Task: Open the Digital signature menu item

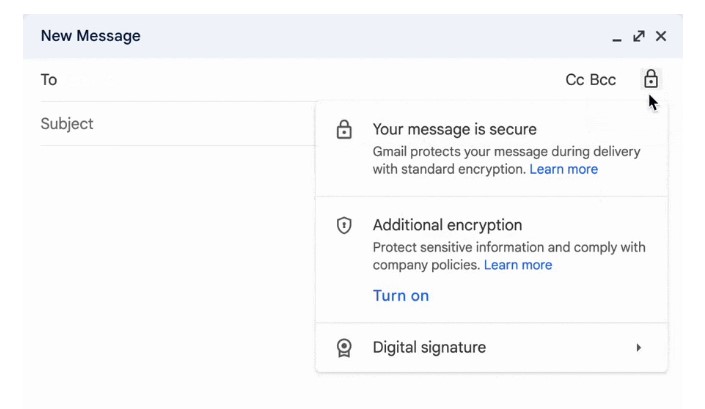Action: point(429,348)
